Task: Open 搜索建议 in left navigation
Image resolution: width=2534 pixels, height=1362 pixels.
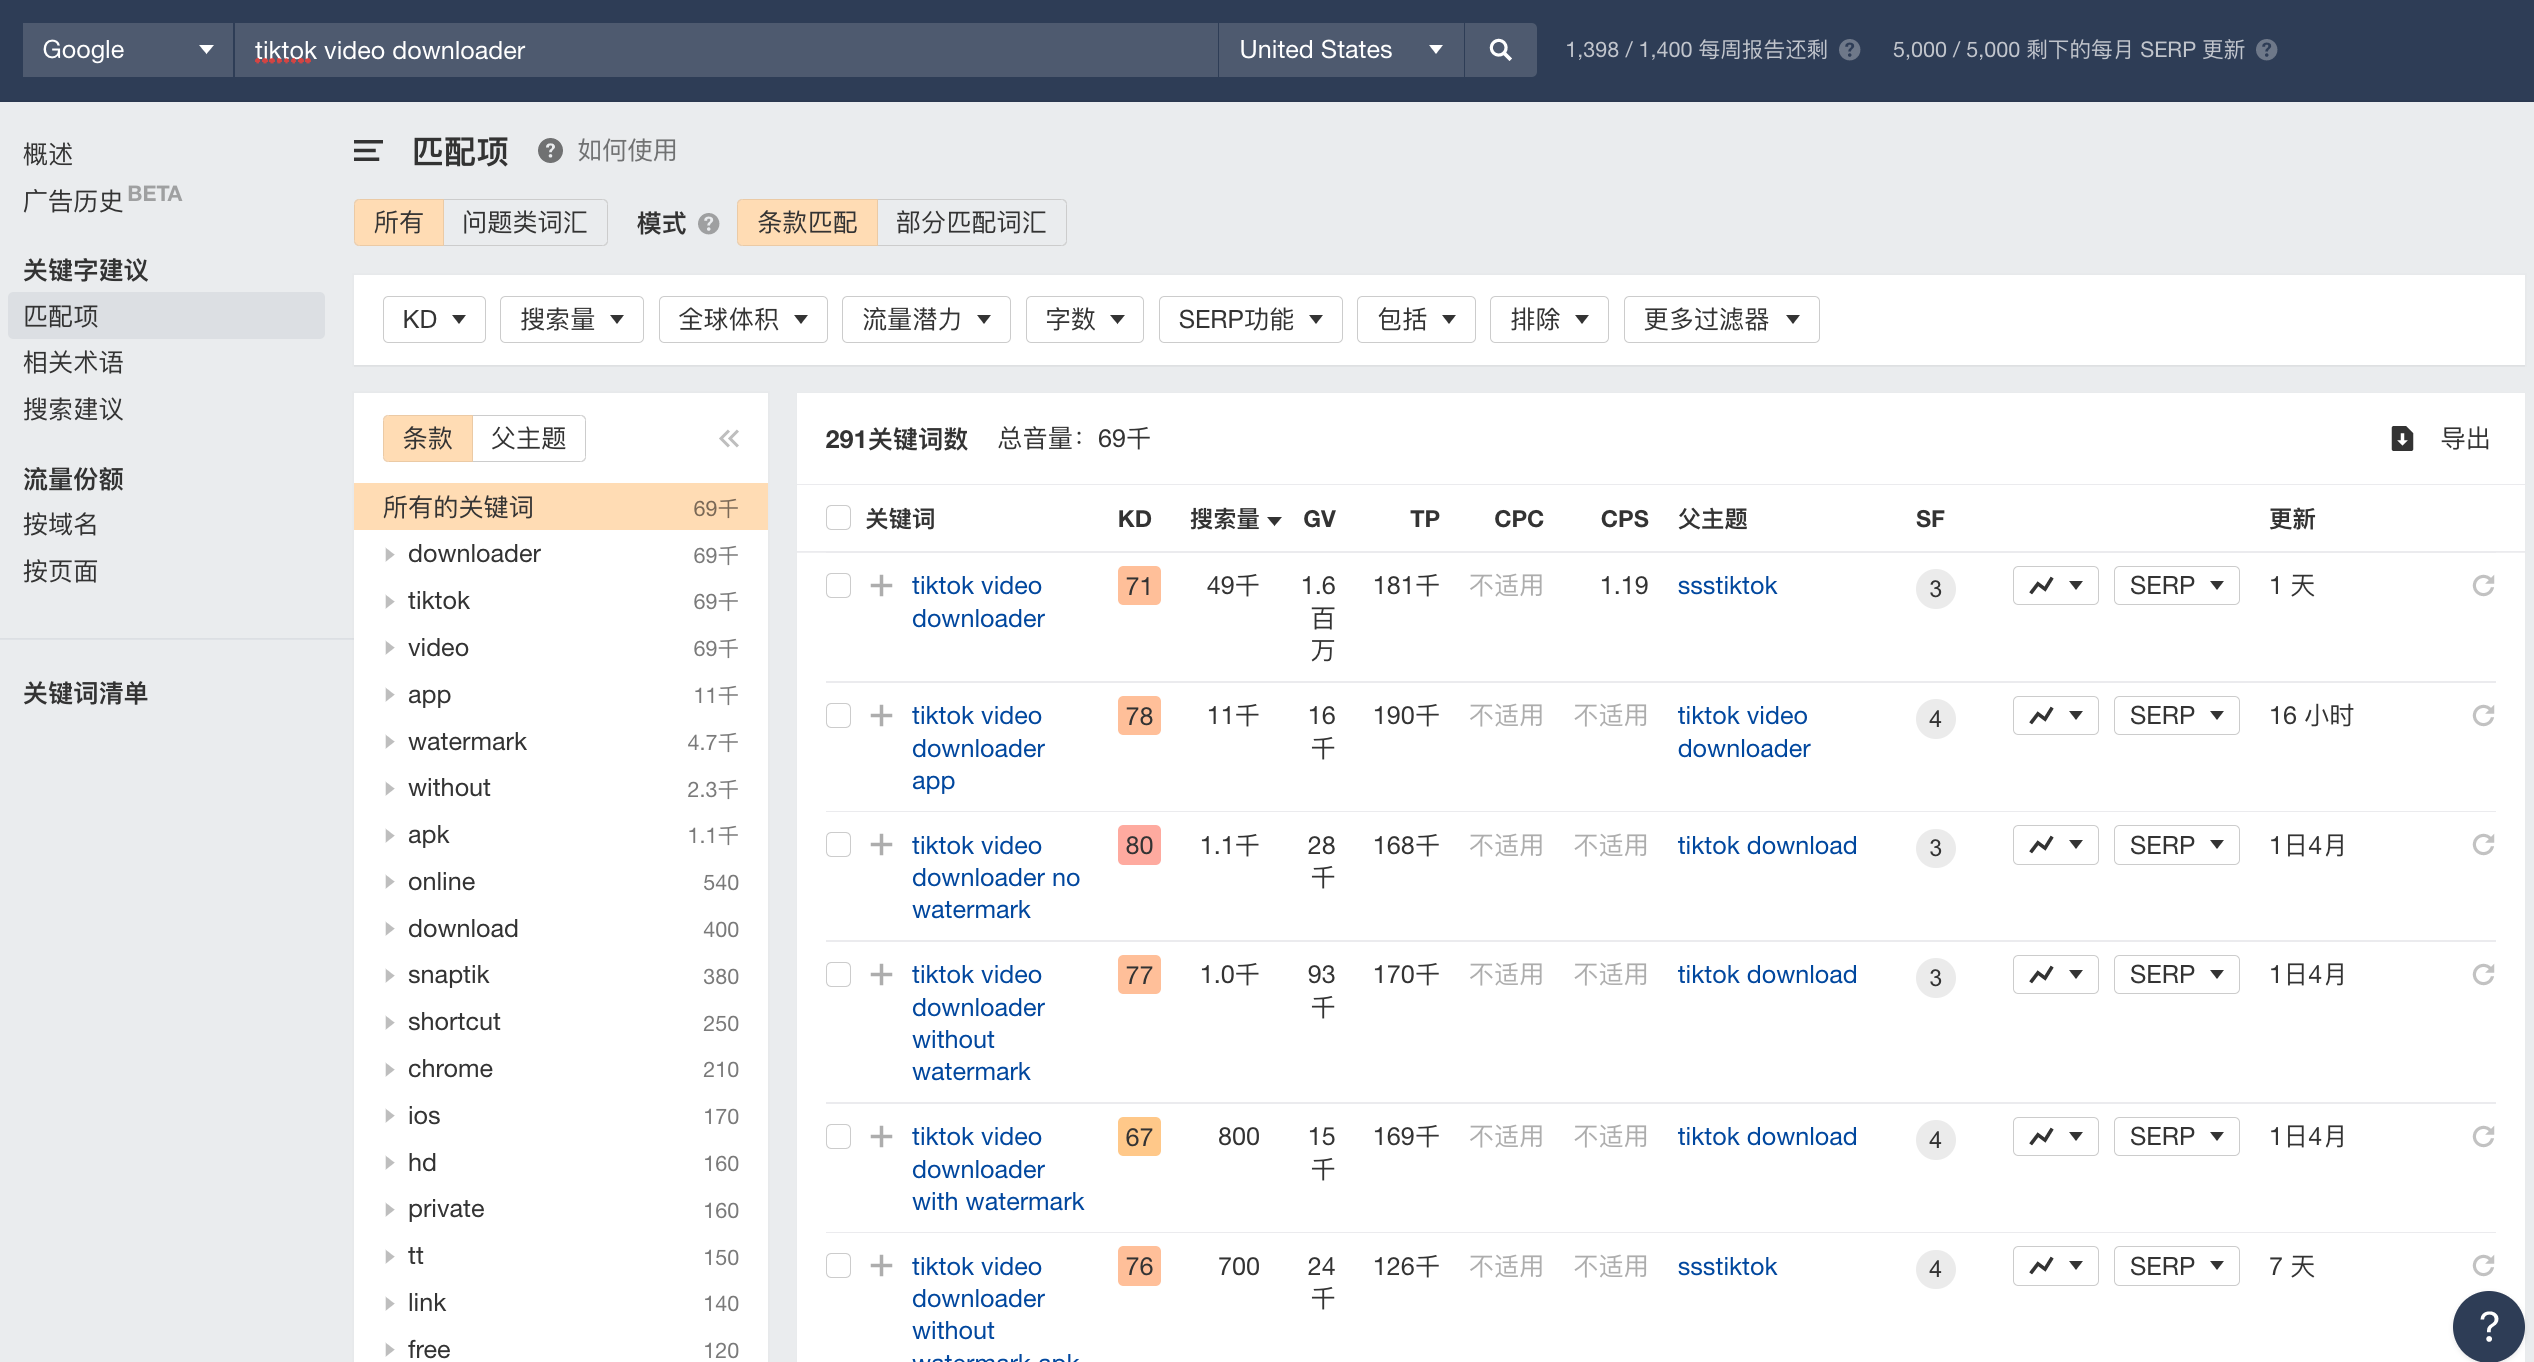Action: (x=73, y=409)
